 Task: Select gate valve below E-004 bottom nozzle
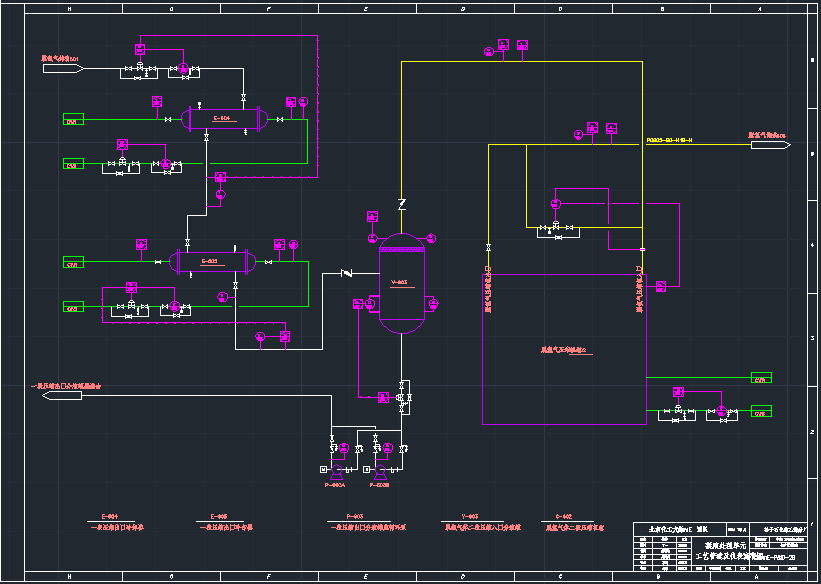coord(206,138)
